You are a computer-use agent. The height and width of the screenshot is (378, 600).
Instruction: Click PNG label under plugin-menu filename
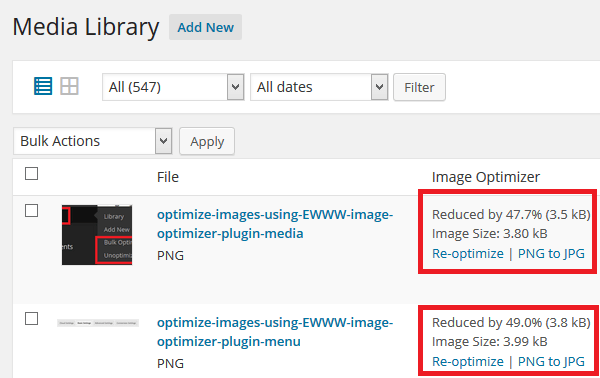click(170, 363)
